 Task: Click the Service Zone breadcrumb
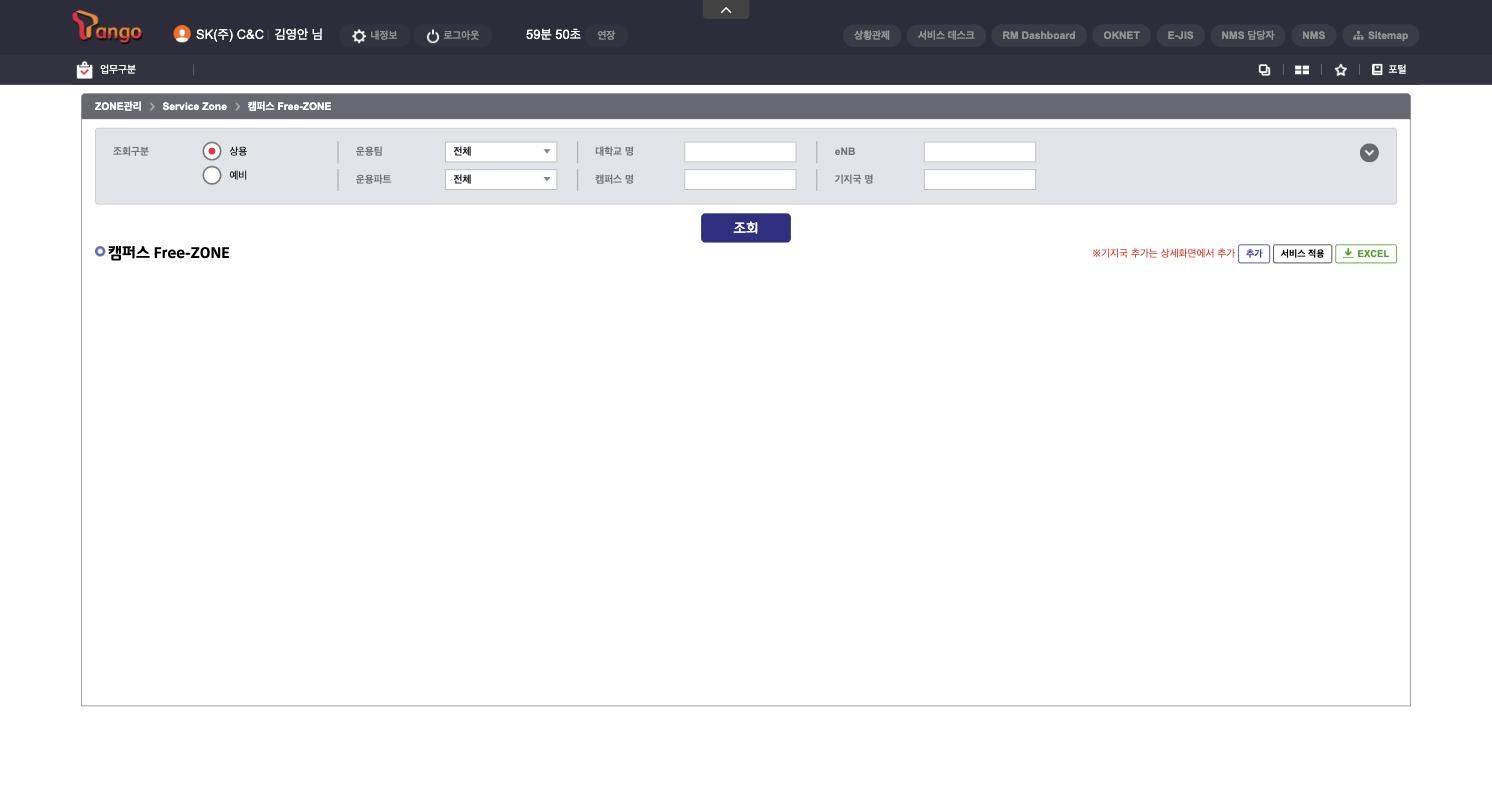195,107
